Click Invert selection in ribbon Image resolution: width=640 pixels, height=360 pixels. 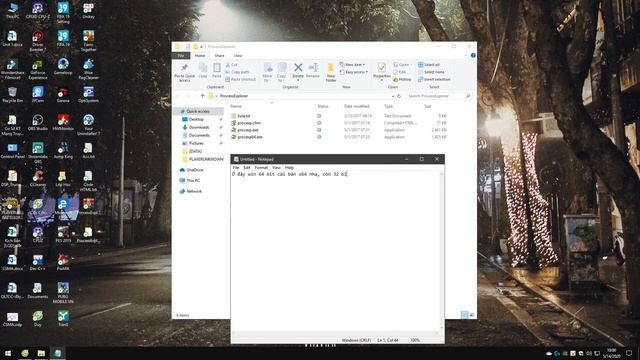[x=434, y=80]
